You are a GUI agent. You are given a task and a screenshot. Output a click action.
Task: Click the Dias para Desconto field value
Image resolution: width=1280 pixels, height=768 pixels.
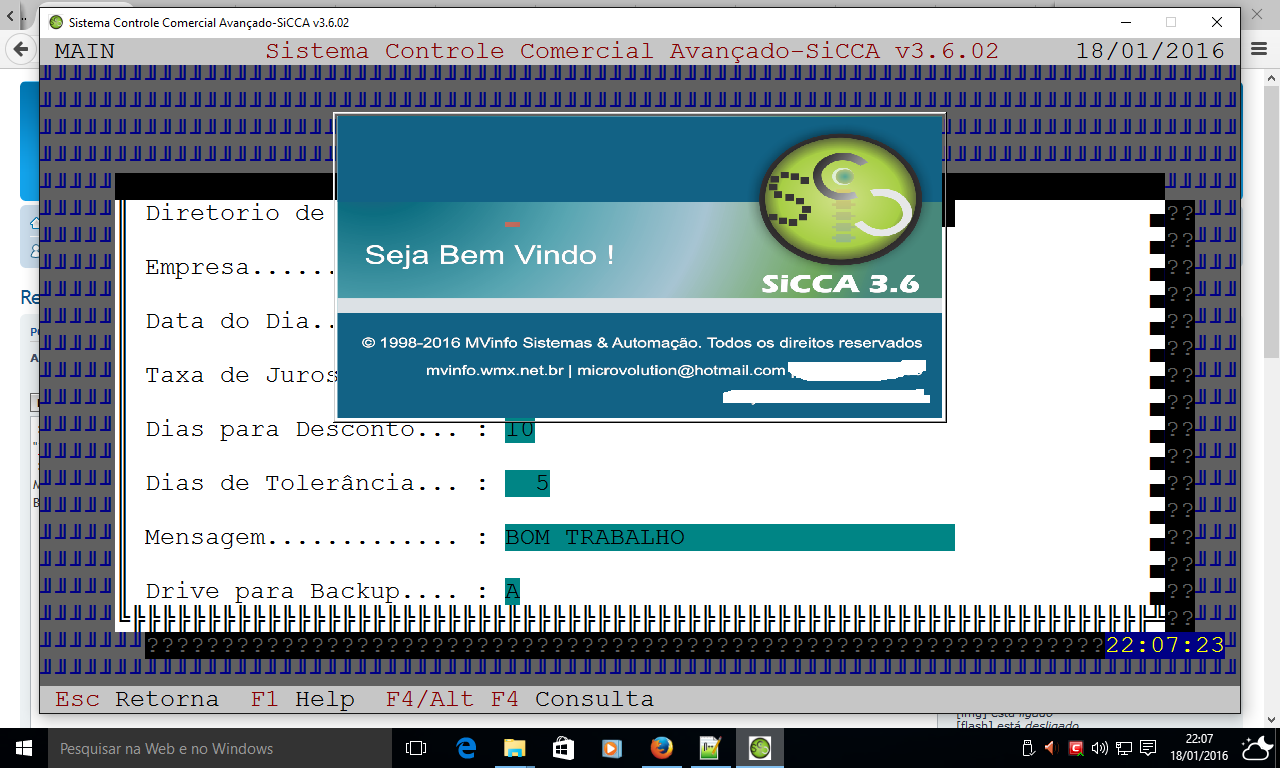[520, 430]
